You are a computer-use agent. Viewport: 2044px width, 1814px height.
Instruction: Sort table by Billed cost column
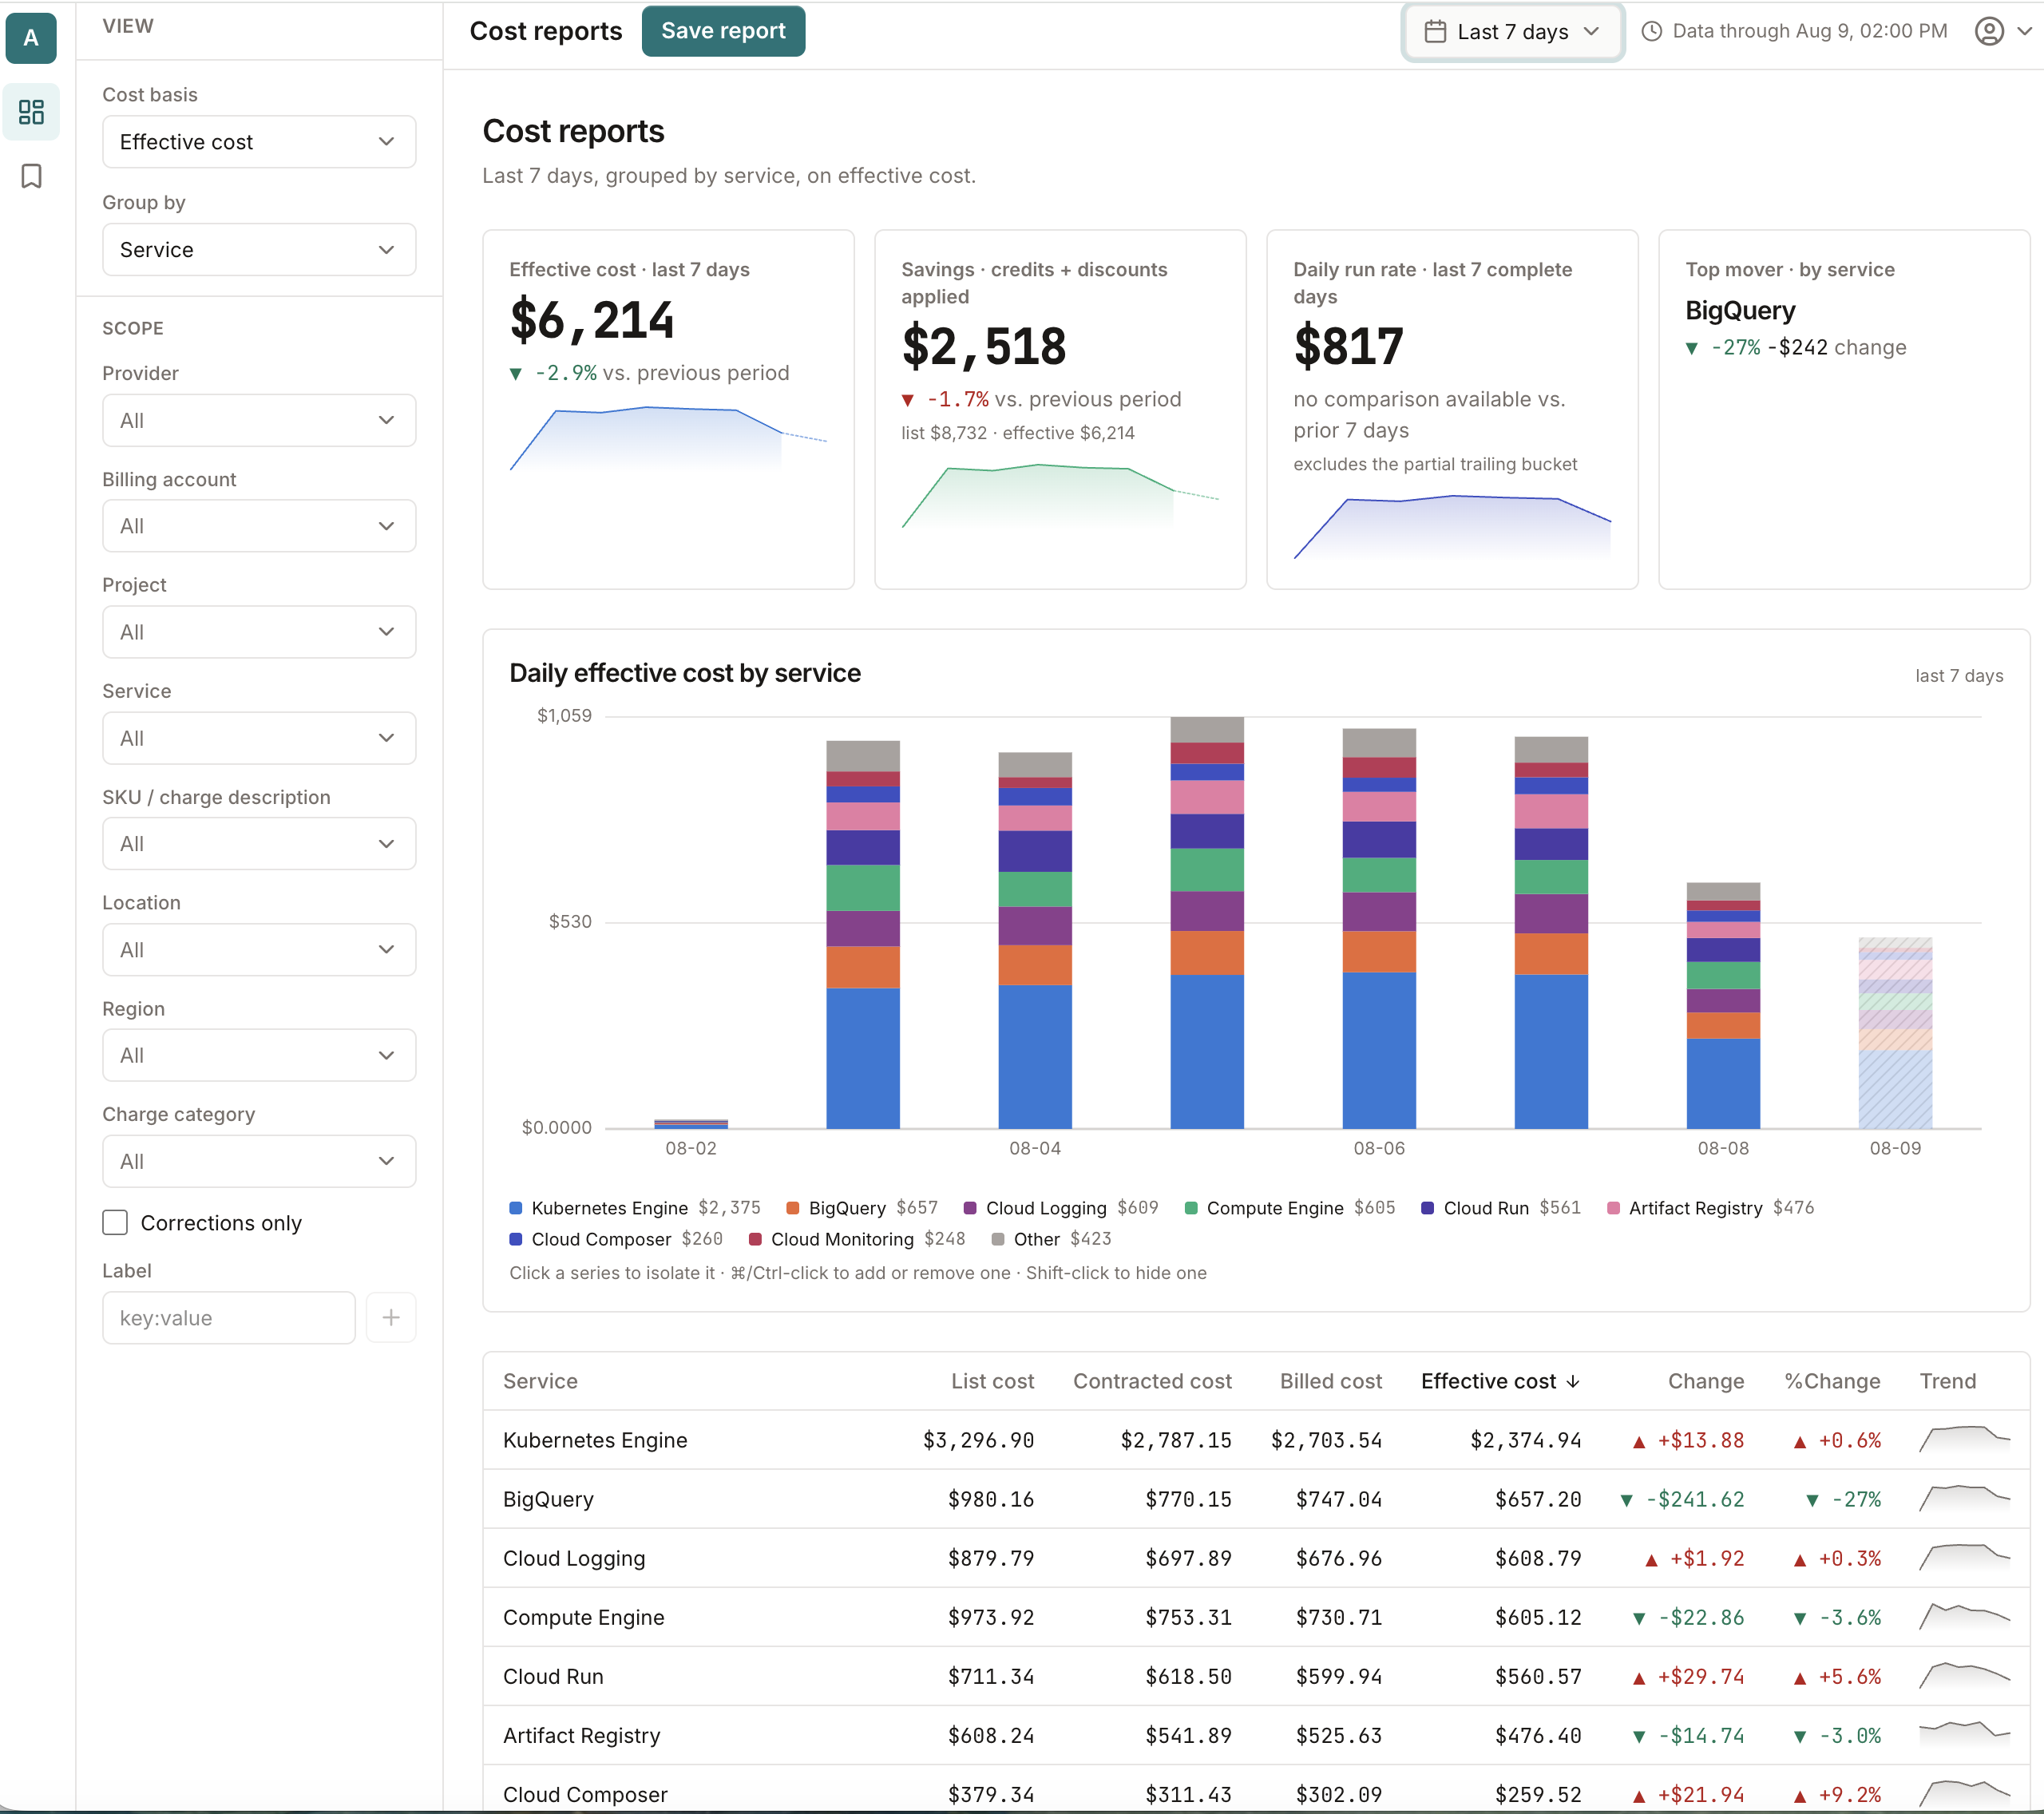coord(1330,1381)
